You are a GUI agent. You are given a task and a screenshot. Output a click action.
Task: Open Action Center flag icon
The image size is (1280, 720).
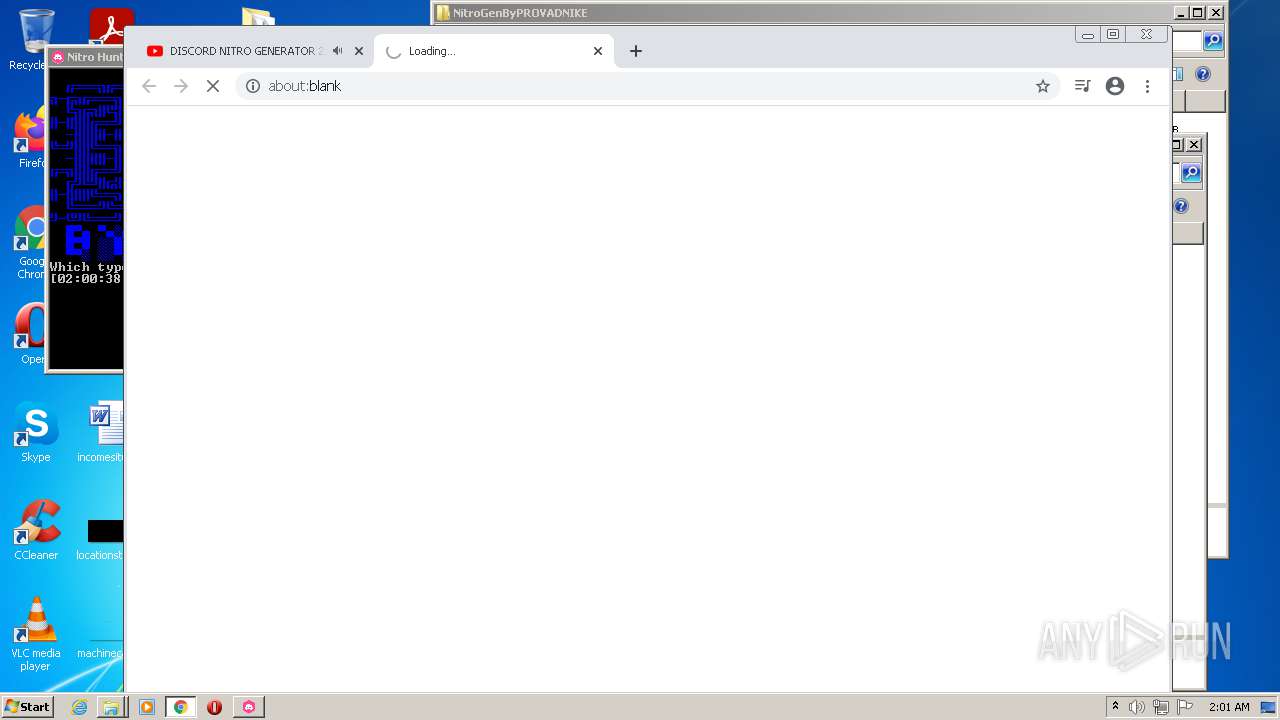click(x=1185, y=707)
